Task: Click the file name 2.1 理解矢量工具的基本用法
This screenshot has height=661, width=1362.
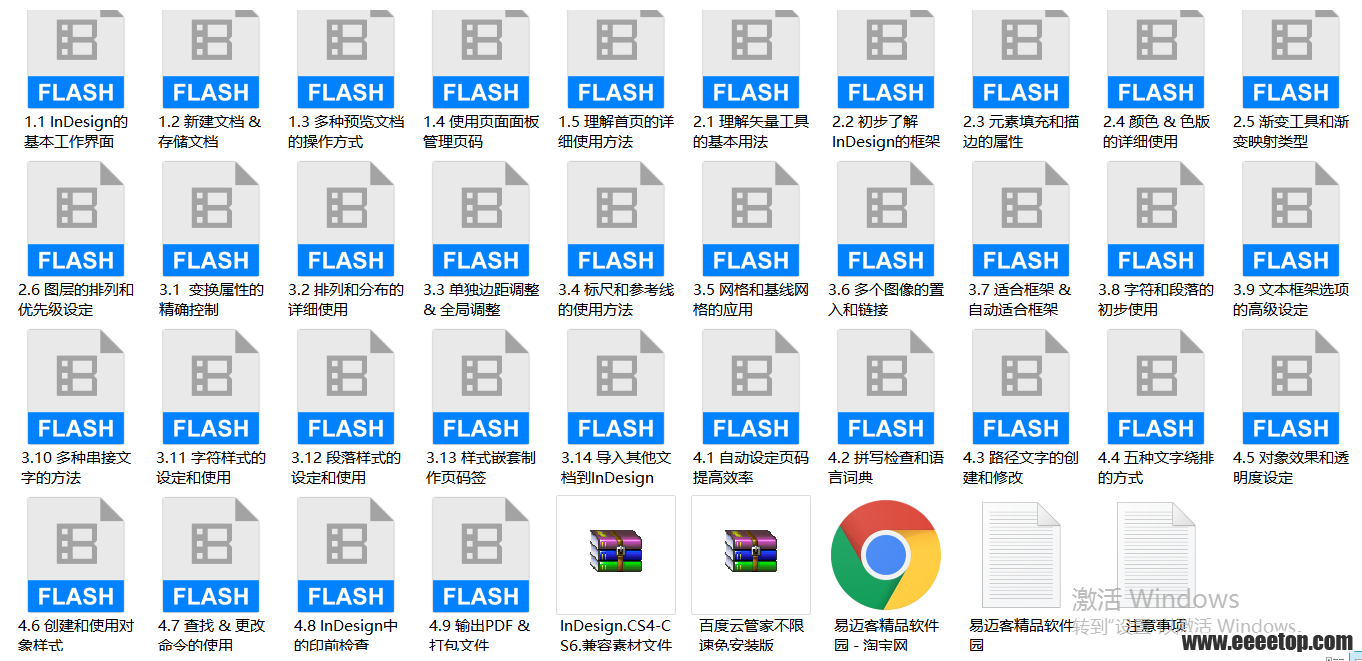Action: (751, 131)
